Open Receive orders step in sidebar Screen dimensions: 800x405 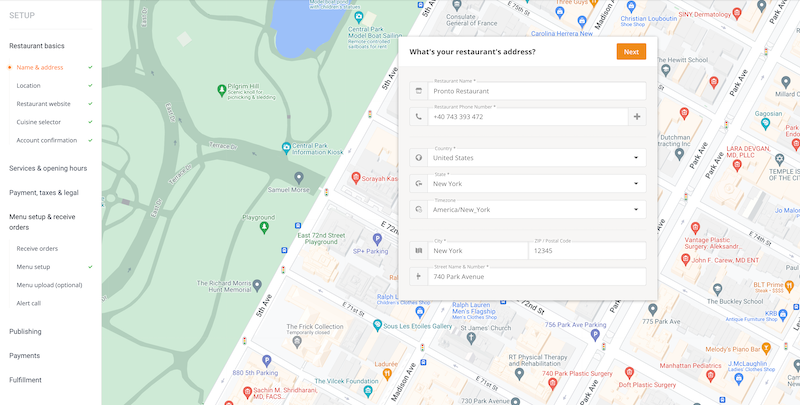[x=37, y=248]
